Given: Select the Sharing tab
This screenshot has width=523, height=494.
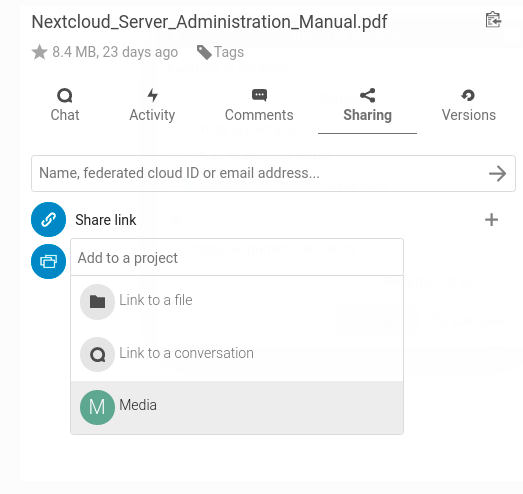Looking at the screenshot, I should 367,105.
